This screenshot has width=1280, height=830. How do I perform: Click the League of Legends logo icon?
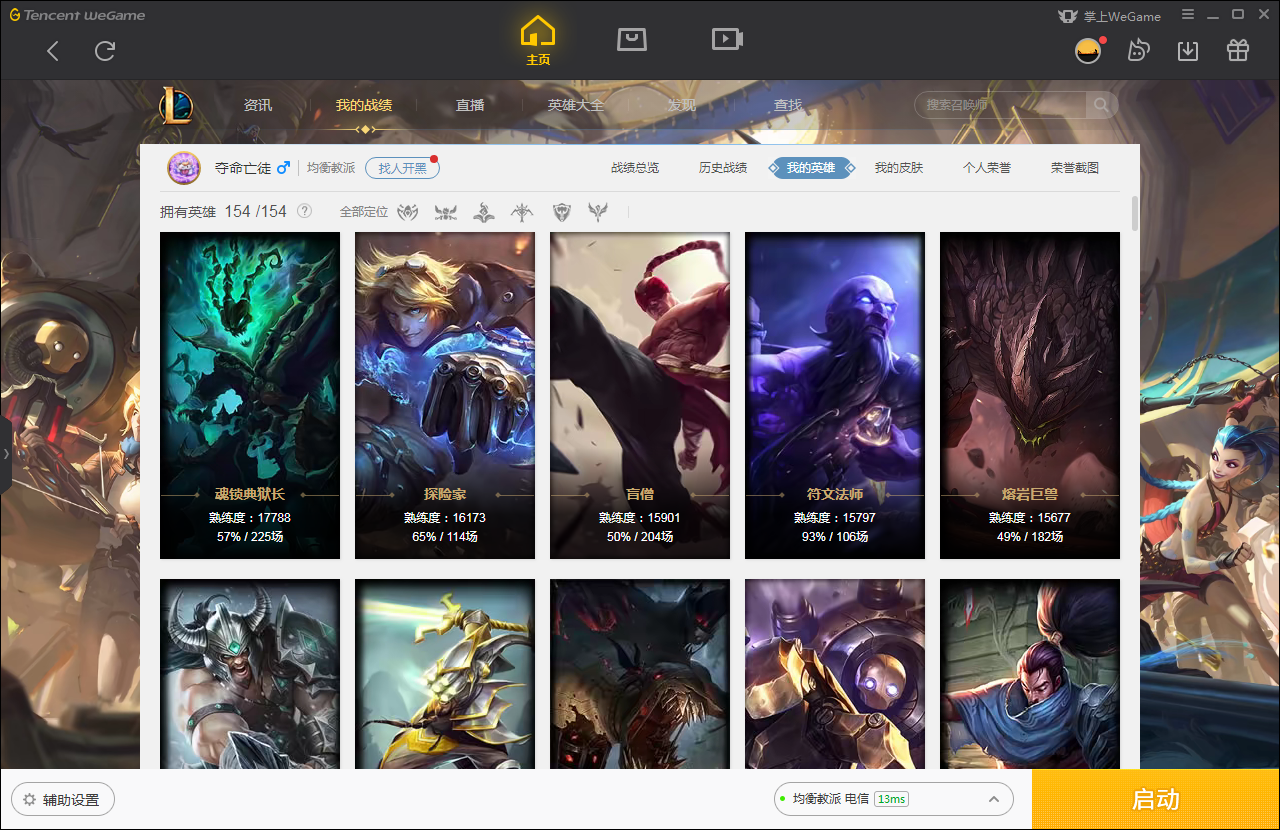(x=177, y=105)
